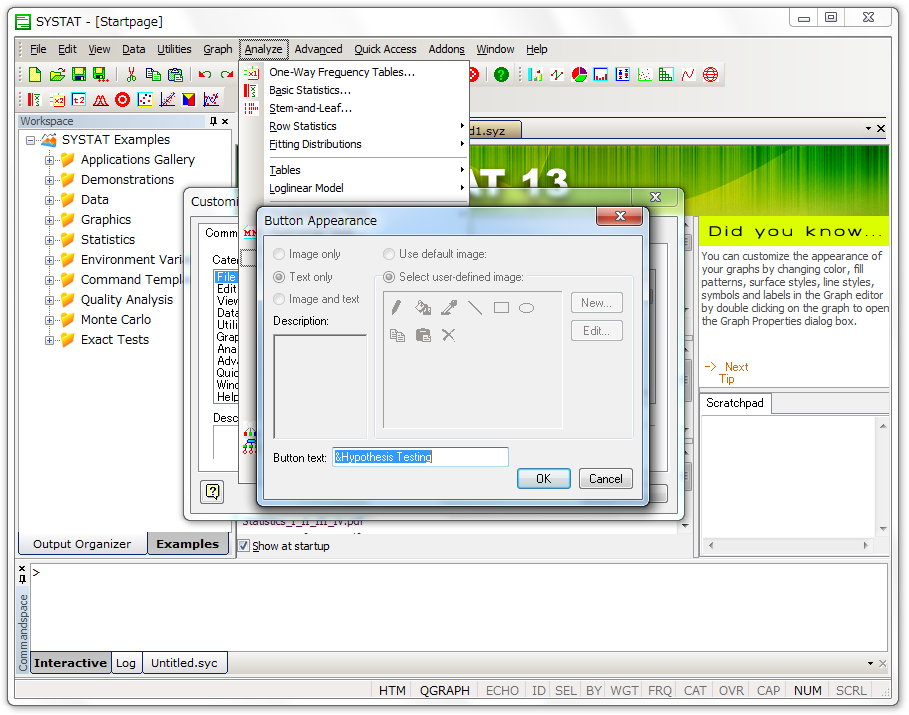The height and width of the screenshot is (715, 909).
Task: Expand the Monte Carlo node
Action: [49, 320]
